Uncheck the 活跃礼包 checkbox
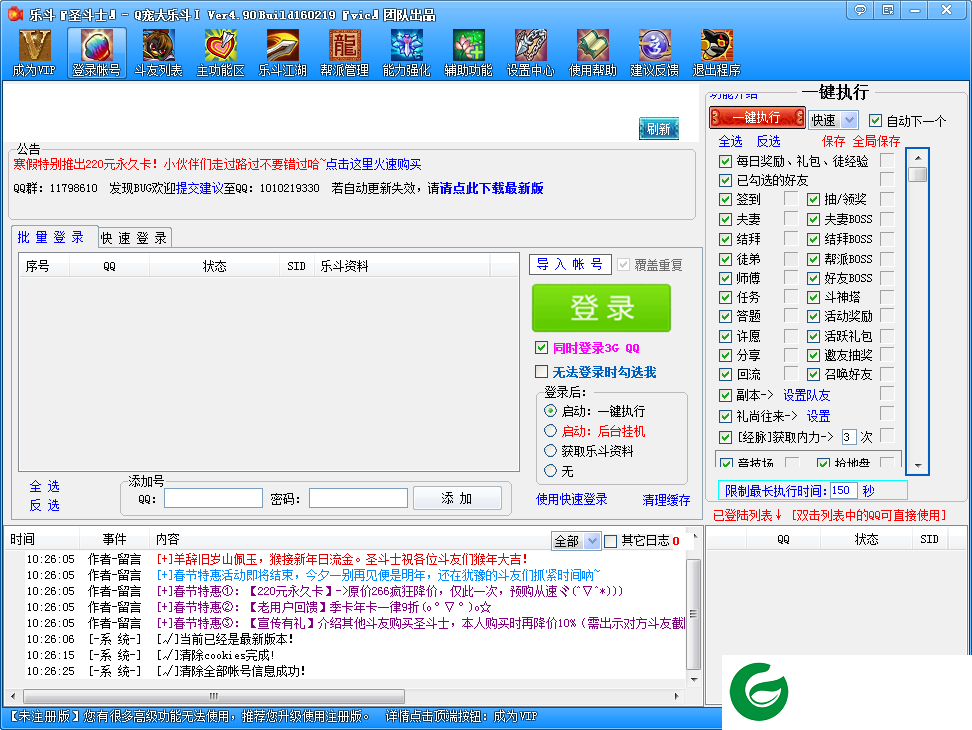The height and width of the screenshot is (730, 972). pyautogui.click(x=813, y=336)
